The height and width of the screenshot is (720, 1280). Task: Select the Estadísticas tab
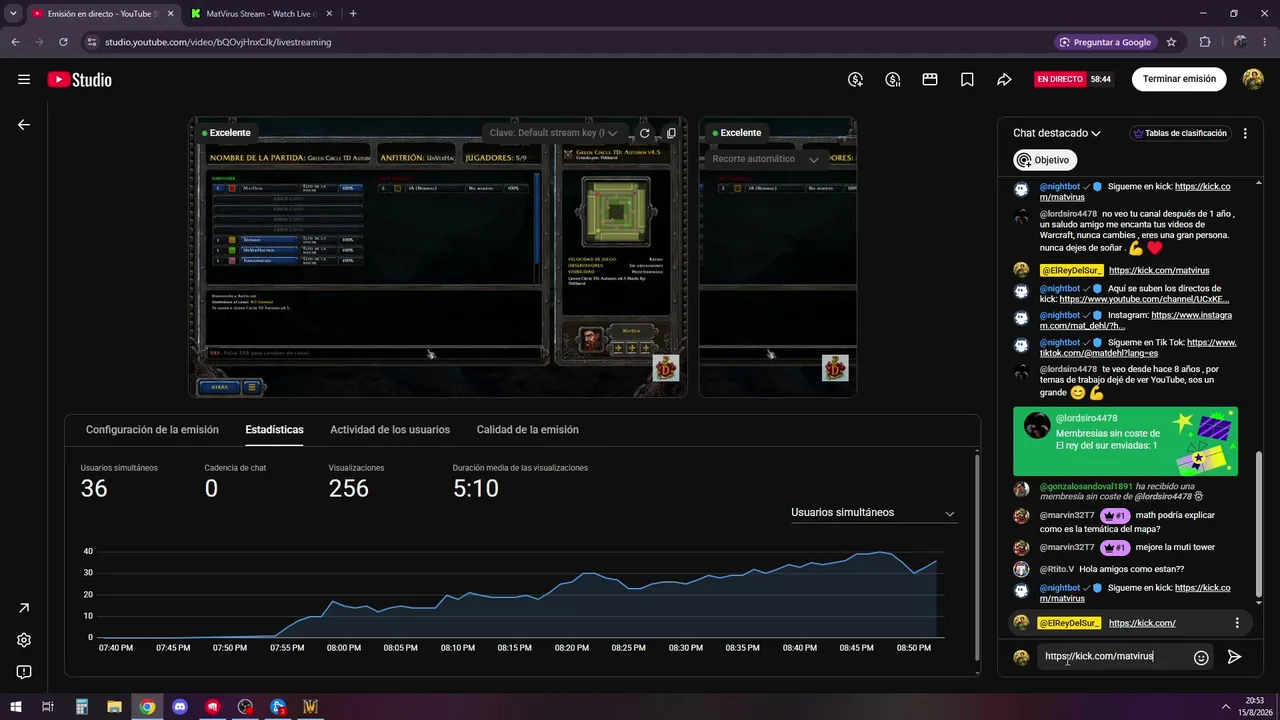(274, 430)
